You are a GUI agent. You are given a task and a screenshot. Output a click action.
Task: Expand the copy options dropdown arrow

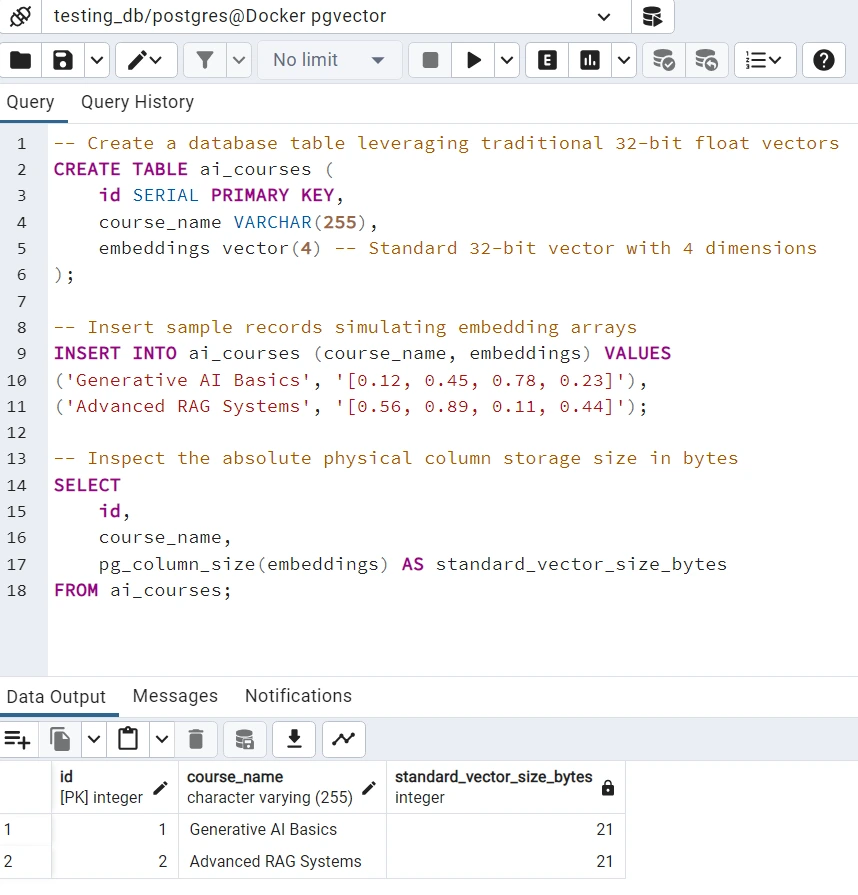[x=94, y=739]
